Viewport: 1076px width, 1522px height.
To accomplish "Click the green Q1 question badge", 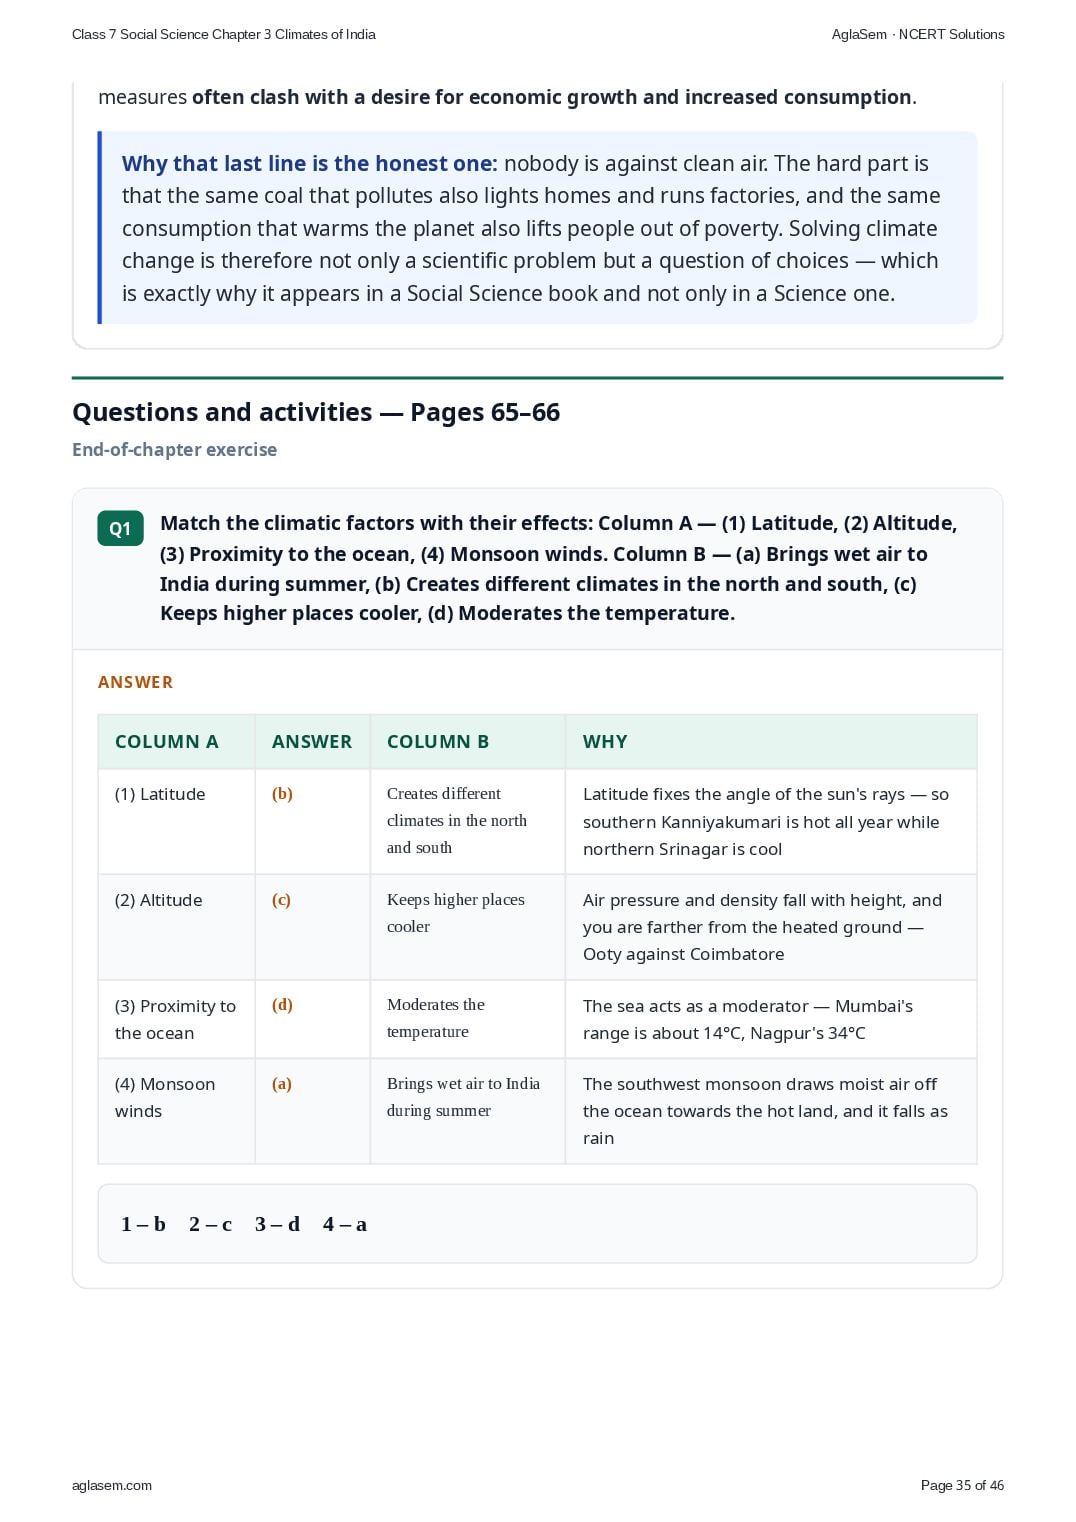I will coord(120,529).
